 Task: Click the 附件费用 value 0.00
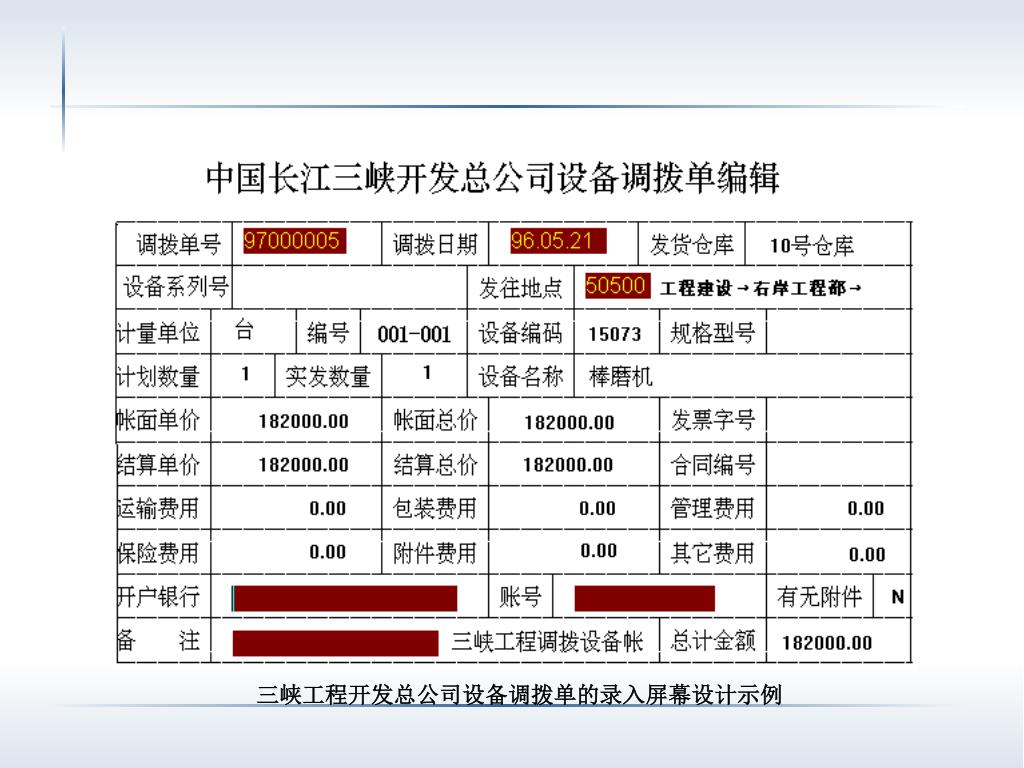click(x=598, y=551)
